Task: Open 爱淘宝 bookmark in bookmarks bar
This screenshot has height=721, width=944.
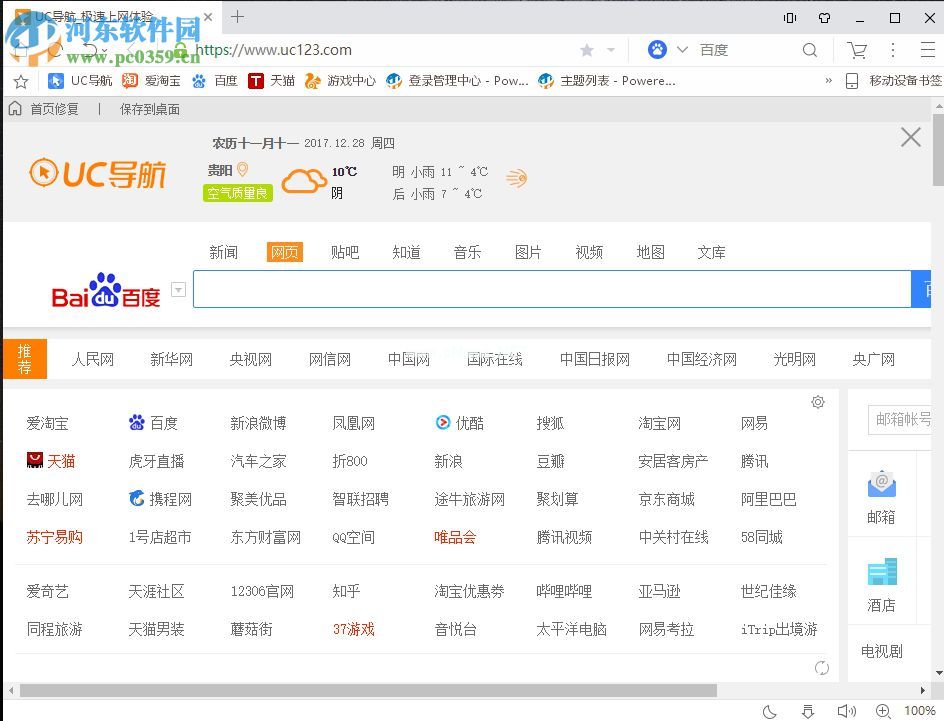Action: tap(151, 81)
